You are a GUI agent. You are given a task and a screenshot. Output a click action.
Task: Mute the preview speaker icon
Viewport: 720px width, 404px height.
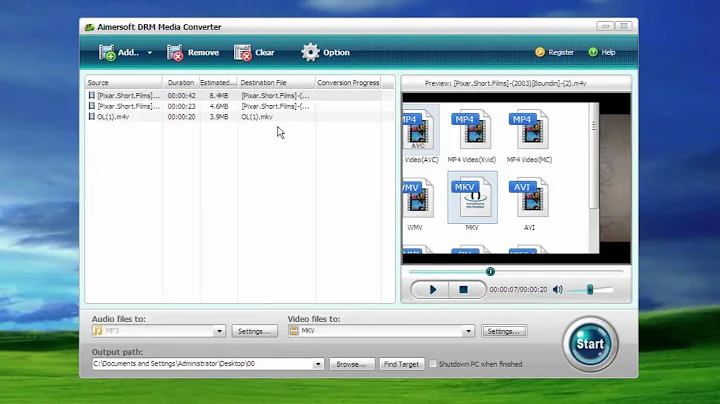point(557,290)
